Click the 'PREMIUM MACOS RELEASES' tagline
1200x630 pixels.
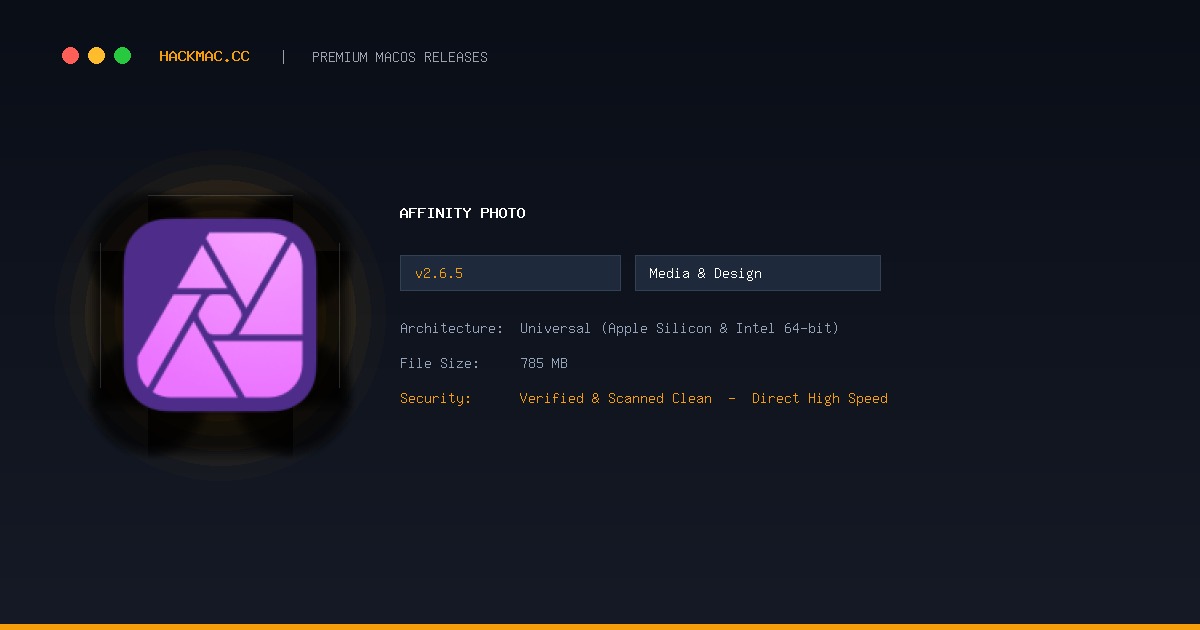coord(400,57)
